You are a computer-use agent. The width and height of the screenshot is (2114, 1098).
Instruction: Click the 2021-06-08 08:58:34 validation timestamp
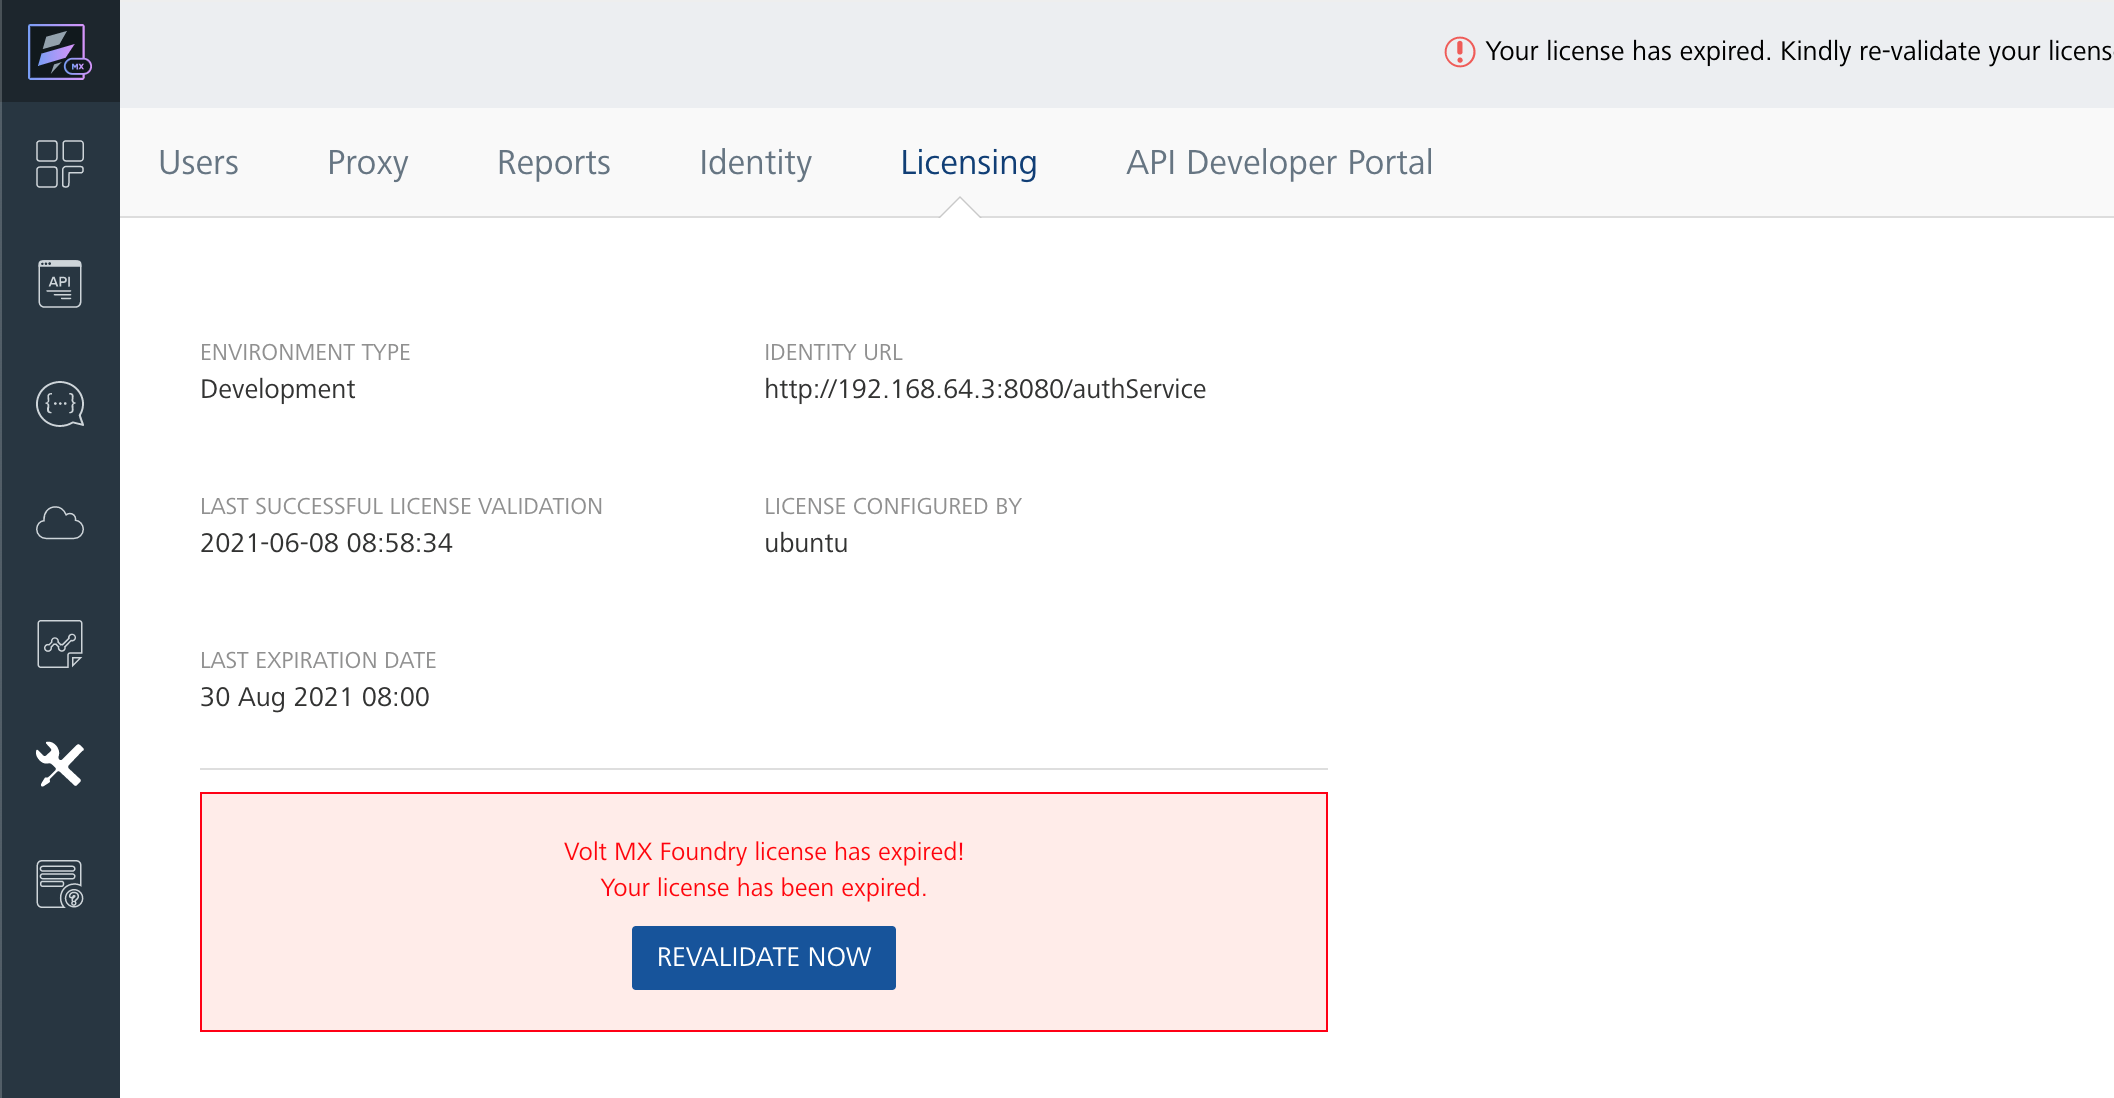(x=326, y=543)
